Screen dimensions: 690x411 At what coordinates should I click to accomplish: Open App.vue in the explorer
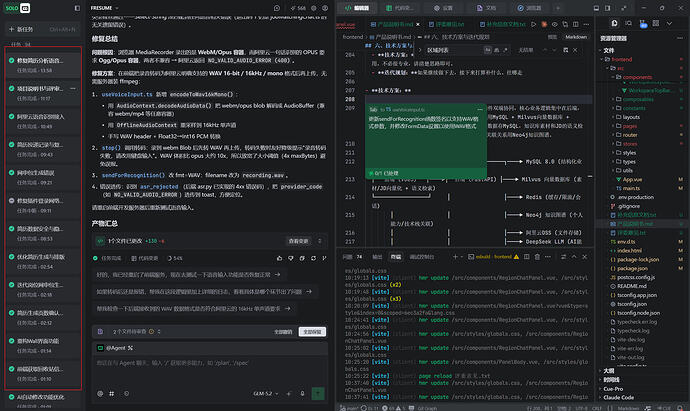pos(632,180)
